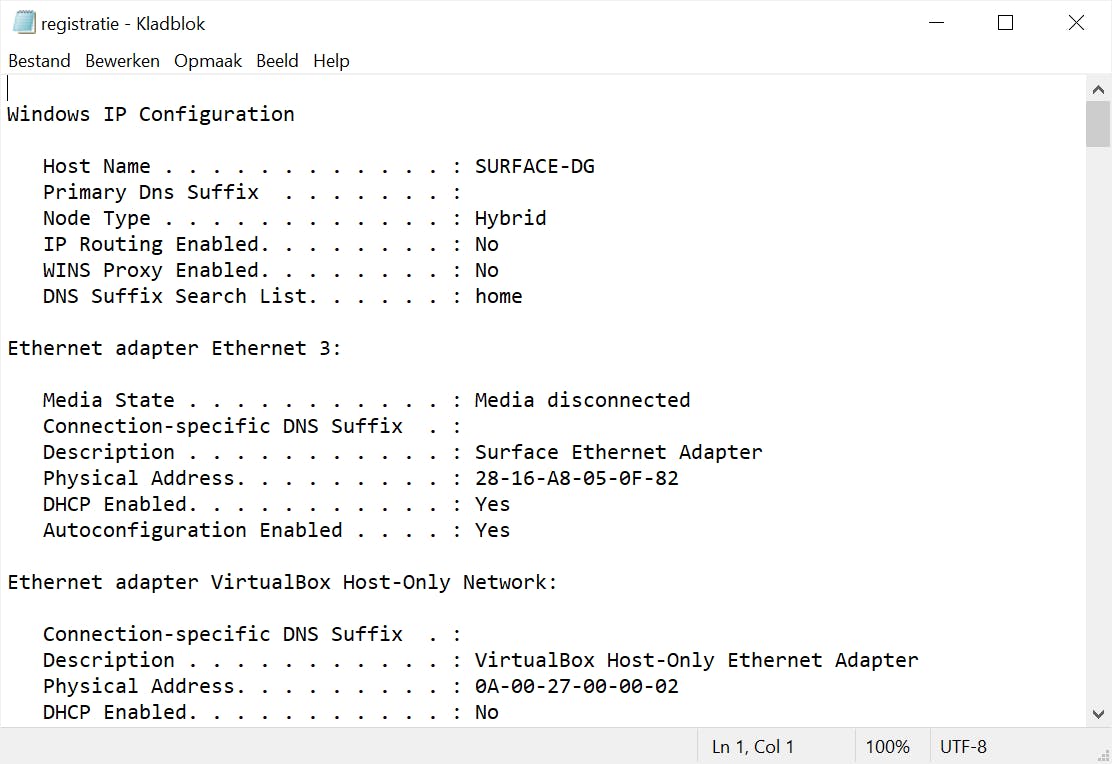Place cursor on "Media disconnected" text
1112x764 pixels.
(582, 401)
